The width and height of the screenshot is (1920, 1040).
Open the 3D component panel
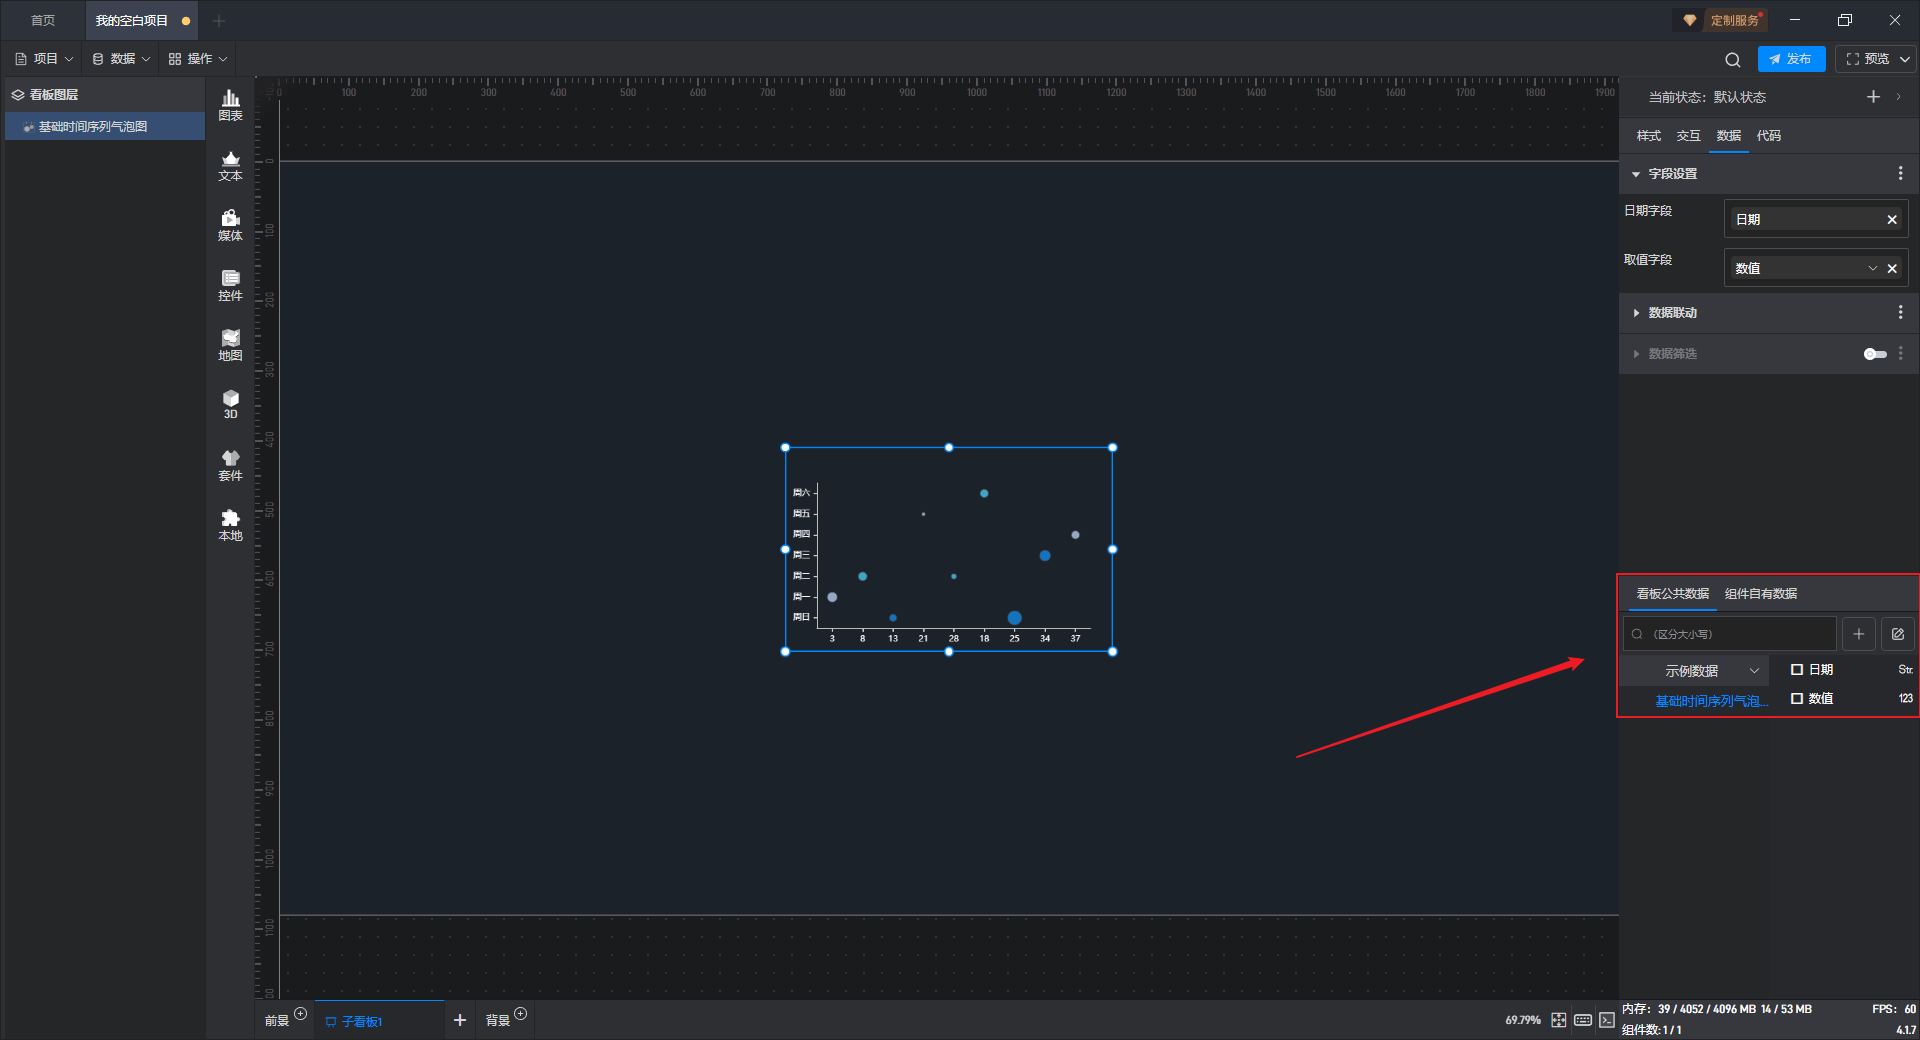pyautogui.click(x=230, y=404)
